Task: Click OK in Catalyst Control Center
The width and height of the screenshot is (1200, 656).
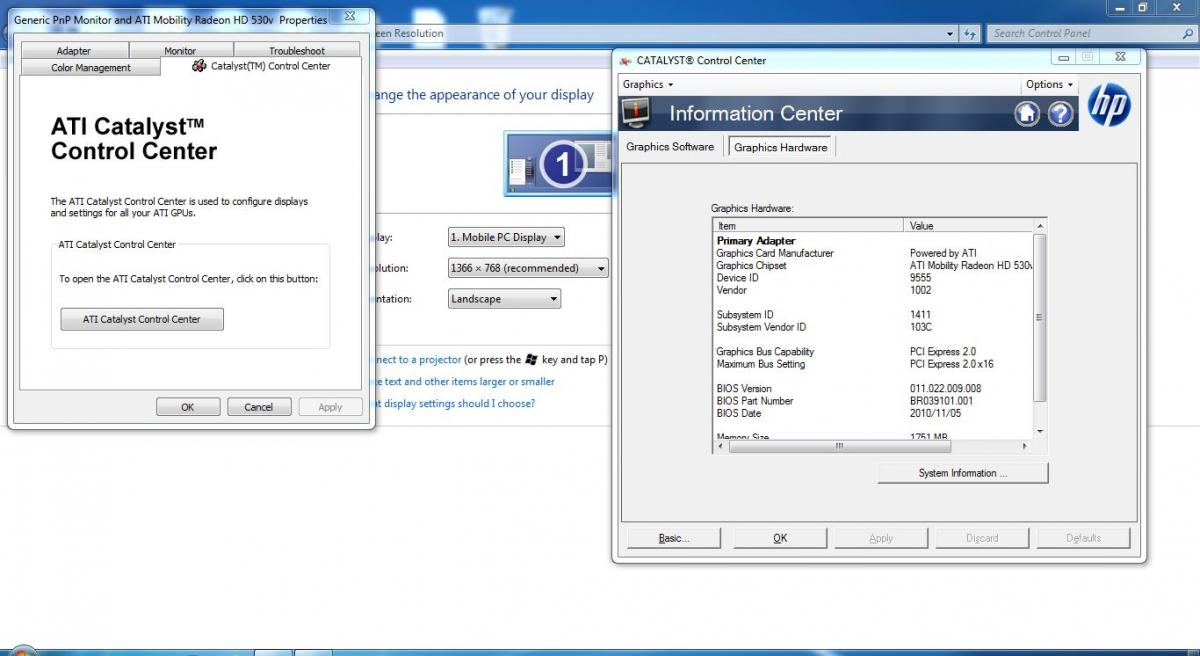Action: point(780,538)
